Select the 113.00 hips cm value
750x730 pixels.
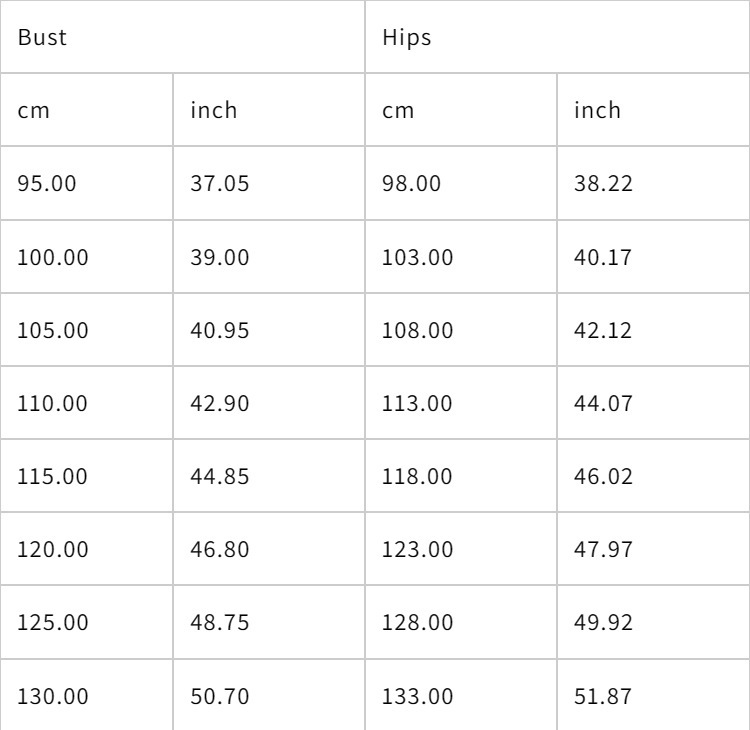(x=417, y=403)
